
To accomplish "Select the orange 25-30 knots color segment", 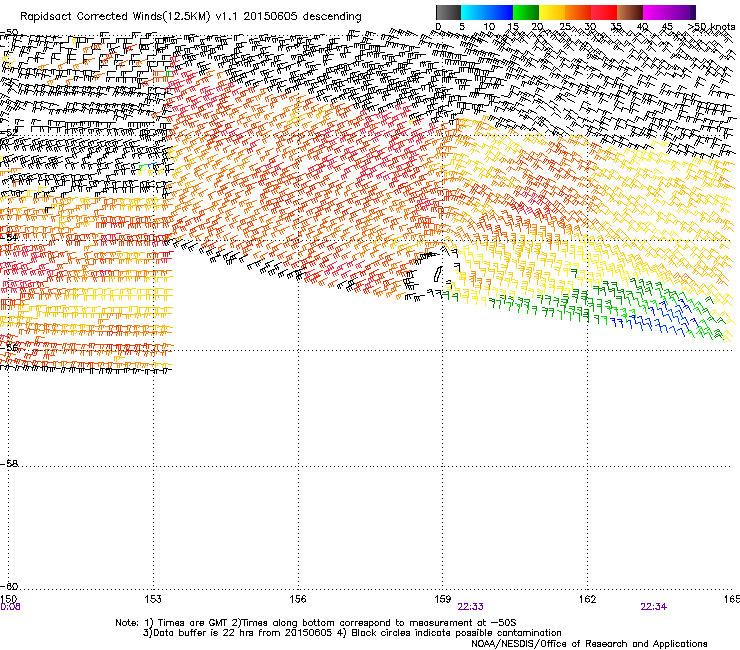I will tap(578, 12).
